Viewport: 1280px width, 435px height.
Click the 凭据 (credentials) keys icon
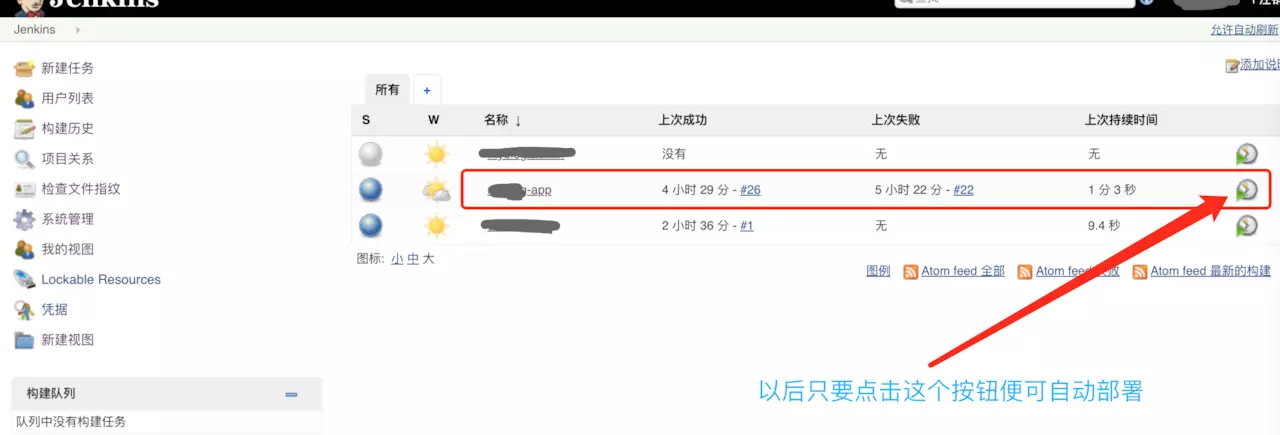[25, 309]
